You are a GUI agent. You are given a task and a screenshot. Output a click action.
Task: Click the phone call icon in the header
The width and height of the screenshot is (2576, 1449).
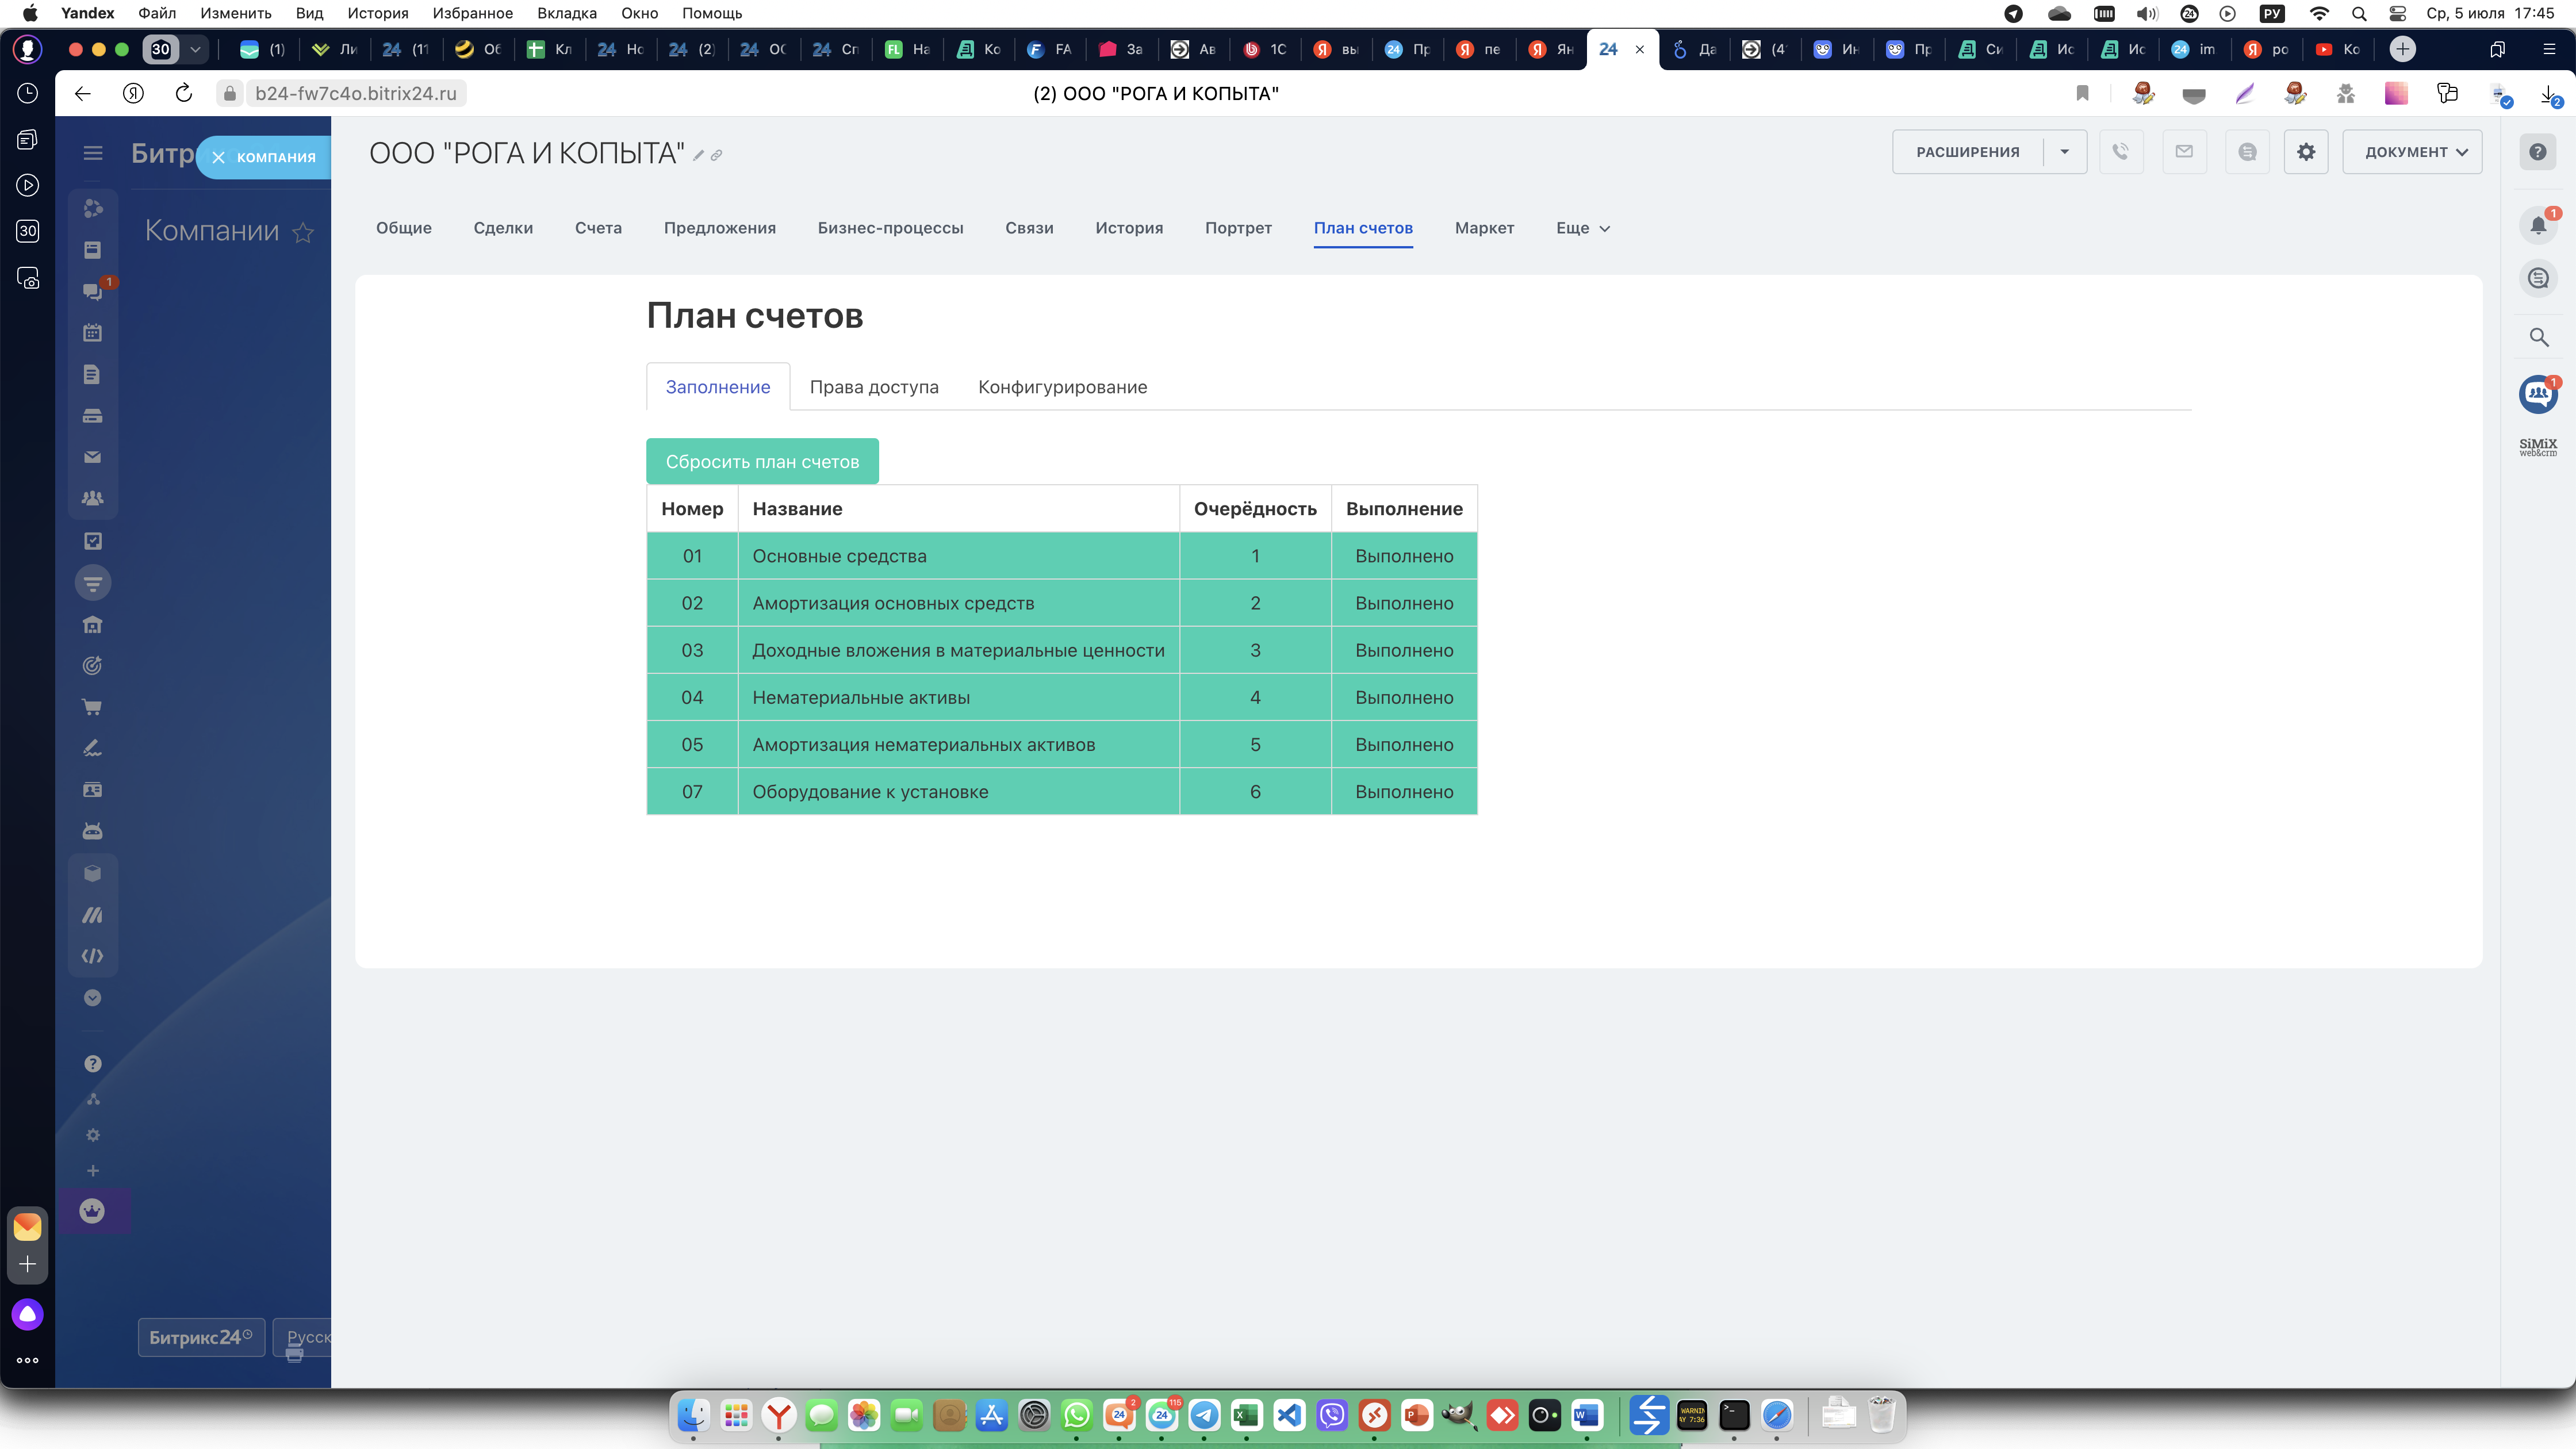tap(2120, 152)
